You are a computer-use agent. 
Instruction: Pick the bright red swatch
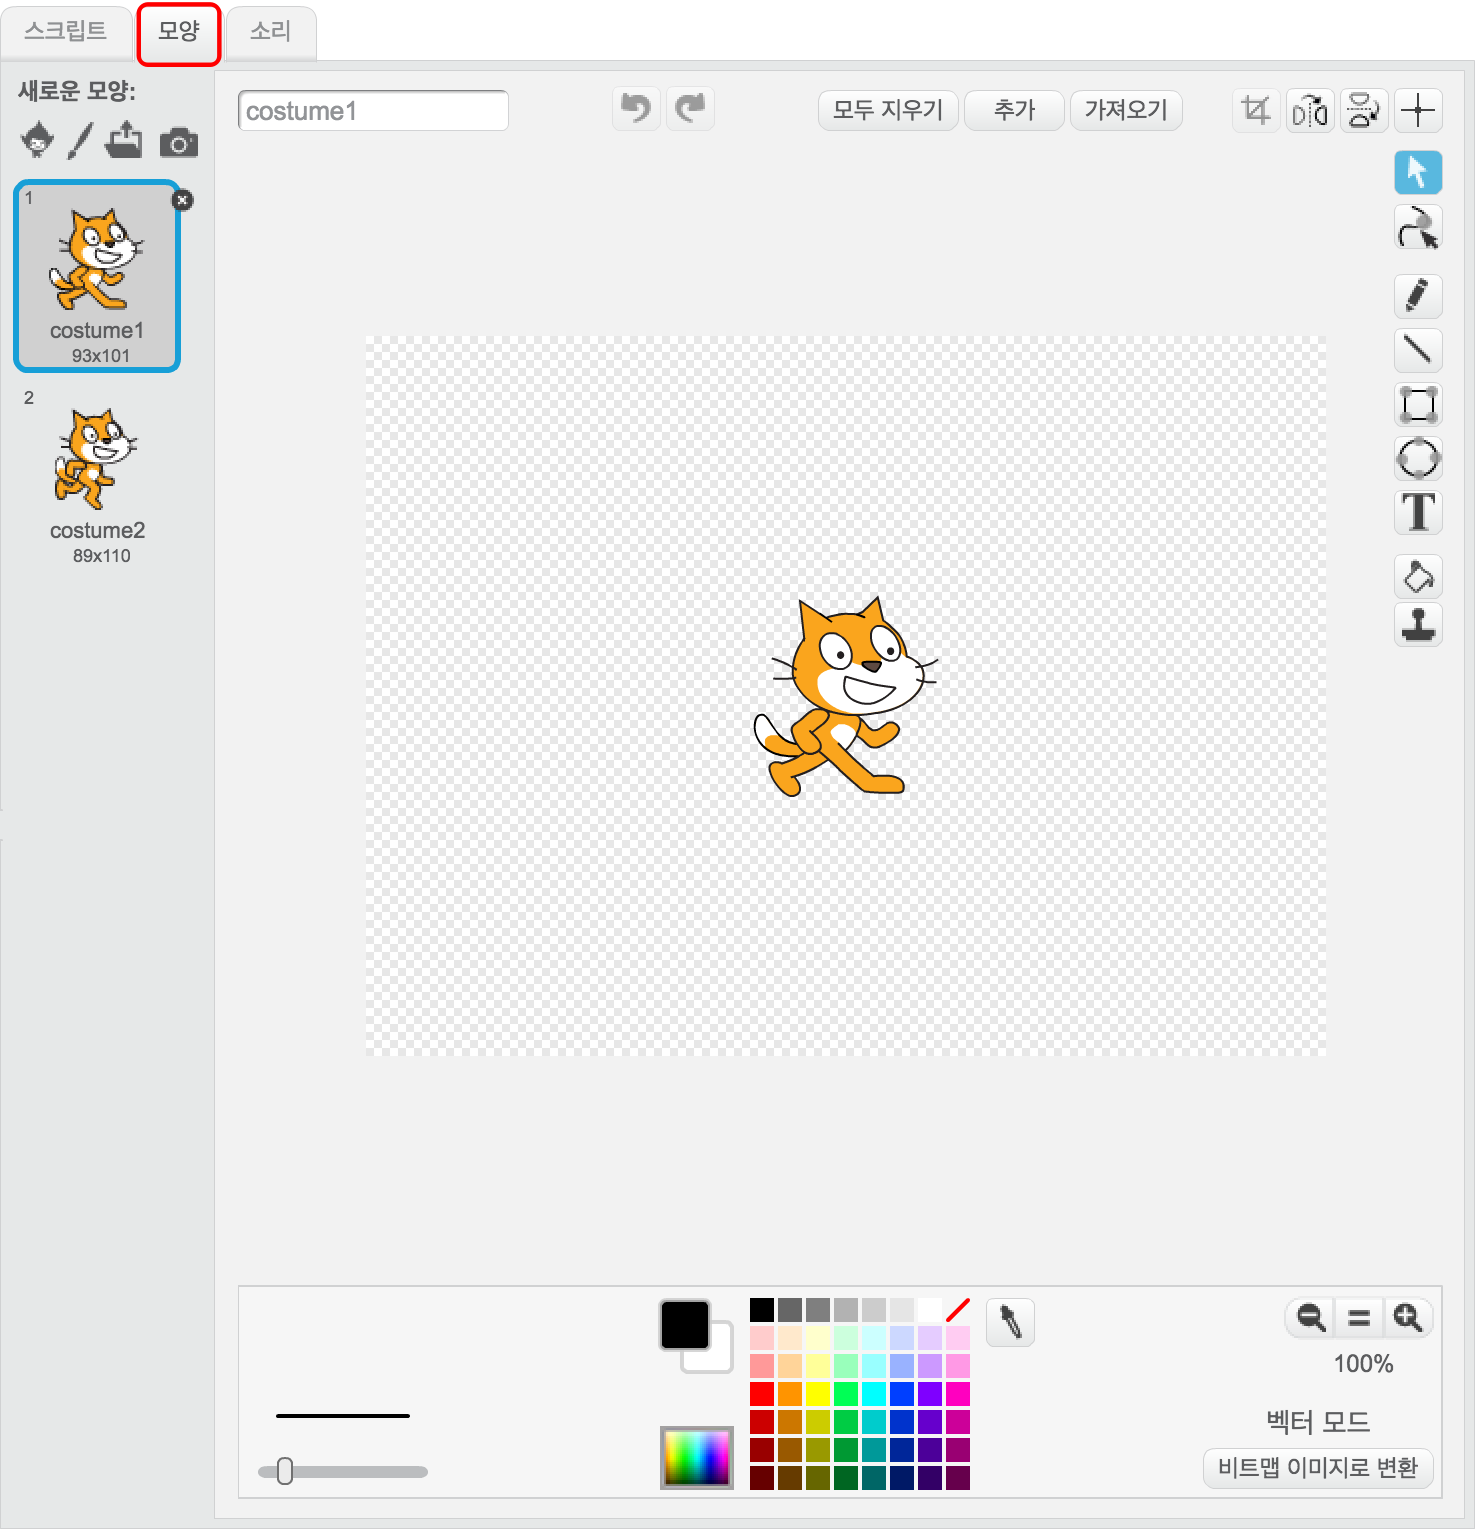pos(762,1393)
